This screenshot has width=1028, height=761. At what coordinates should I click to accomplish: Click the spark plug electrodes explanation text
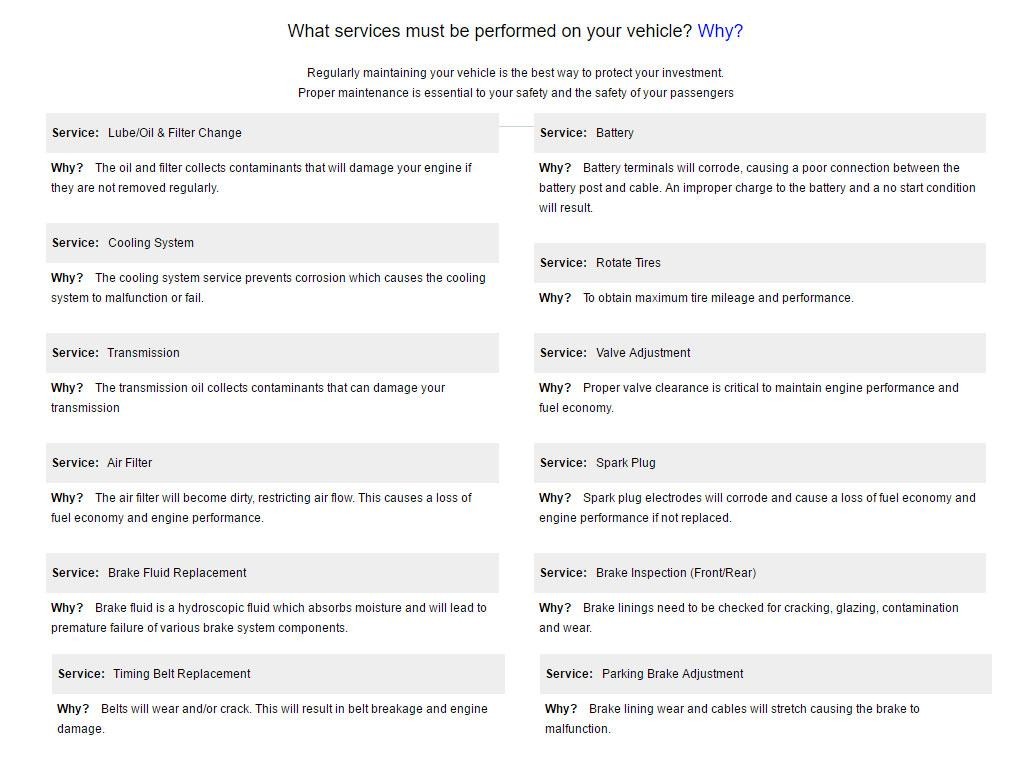757,508
